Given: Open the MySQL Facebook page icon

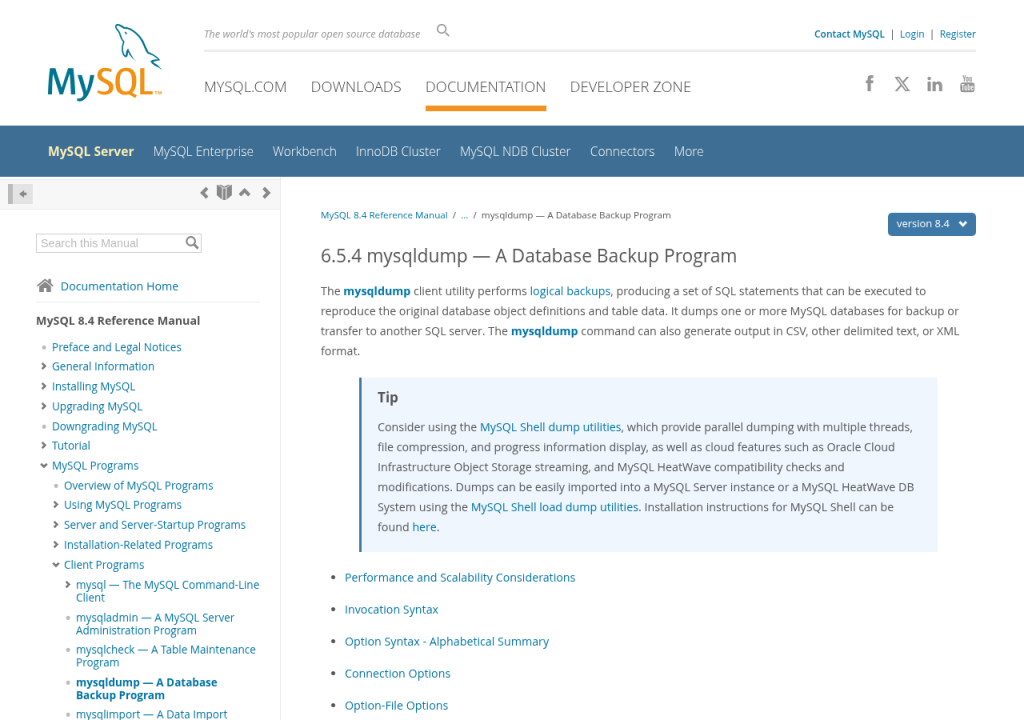Looking at the screenshot, I should pyautogui.click(x=869, y=84).
